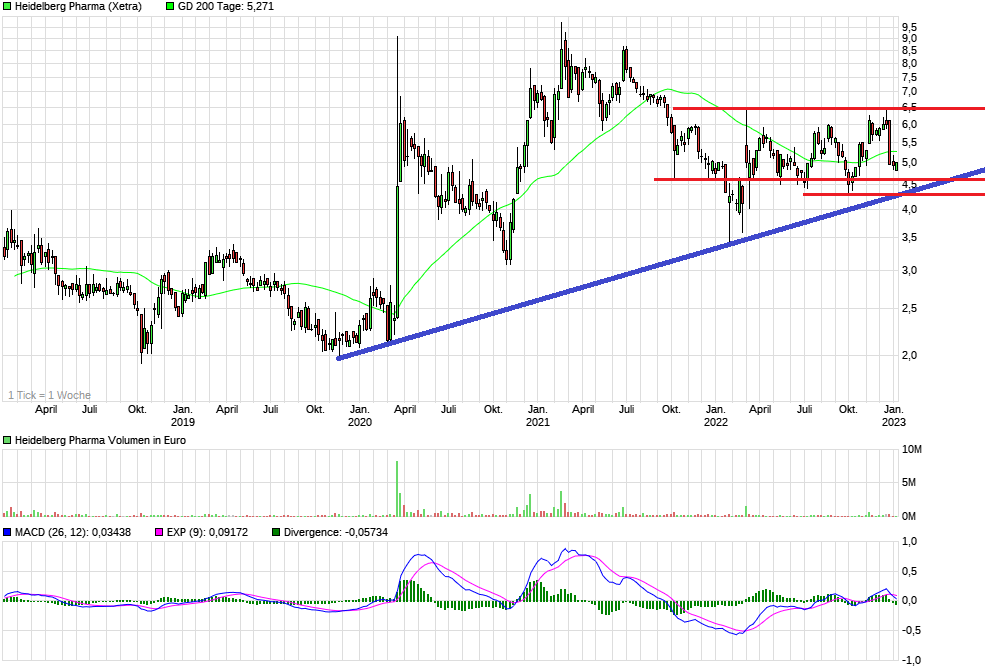Click the blue rising trend line near 2021
This screenshot has width=985, height=670.
(x=538, y=301)
